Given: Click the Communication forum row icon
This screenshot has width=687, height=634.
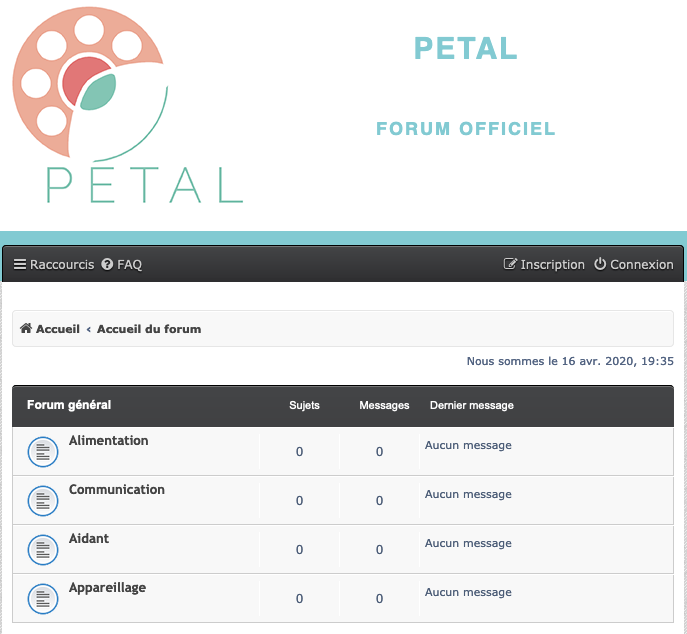Looking at the screenshot, I should [43, 501].
